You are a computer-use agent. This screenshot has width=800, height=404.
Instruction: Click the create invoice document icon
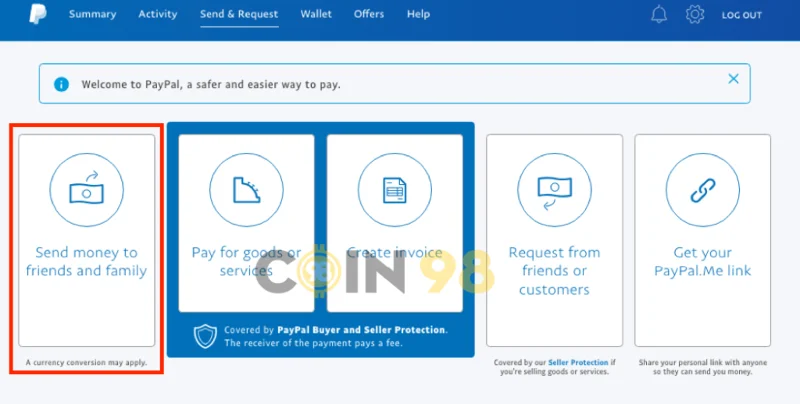coord(394,190)
